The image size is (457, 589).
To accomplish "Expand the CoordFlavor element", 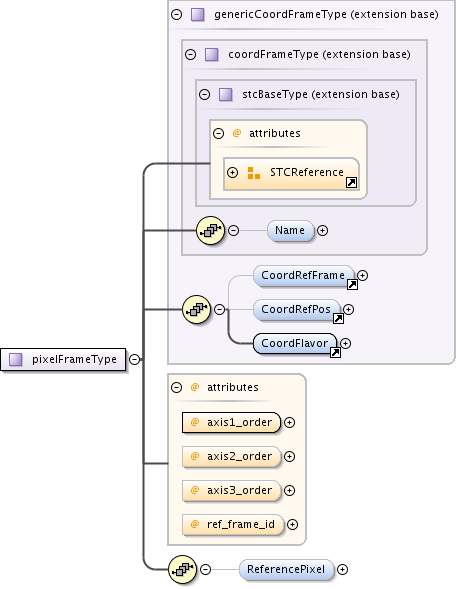I will [x=345, y=343].
